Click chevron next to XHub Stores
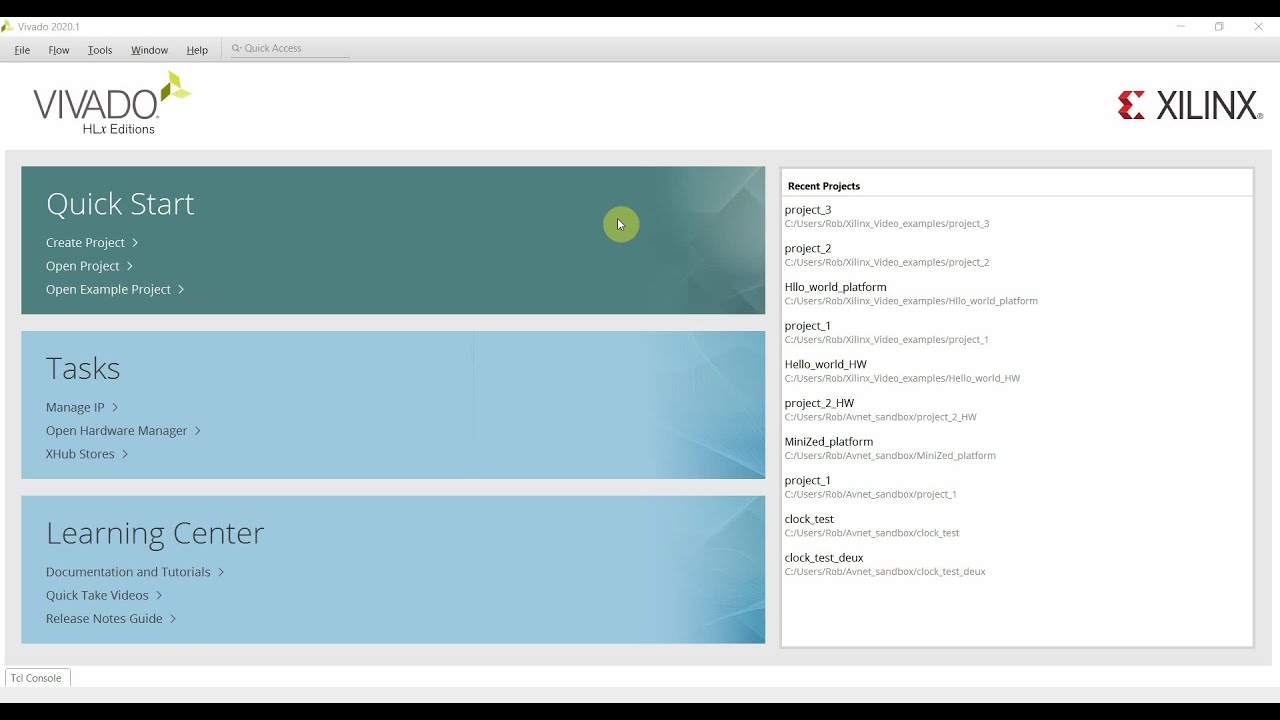 pos(125,454)
